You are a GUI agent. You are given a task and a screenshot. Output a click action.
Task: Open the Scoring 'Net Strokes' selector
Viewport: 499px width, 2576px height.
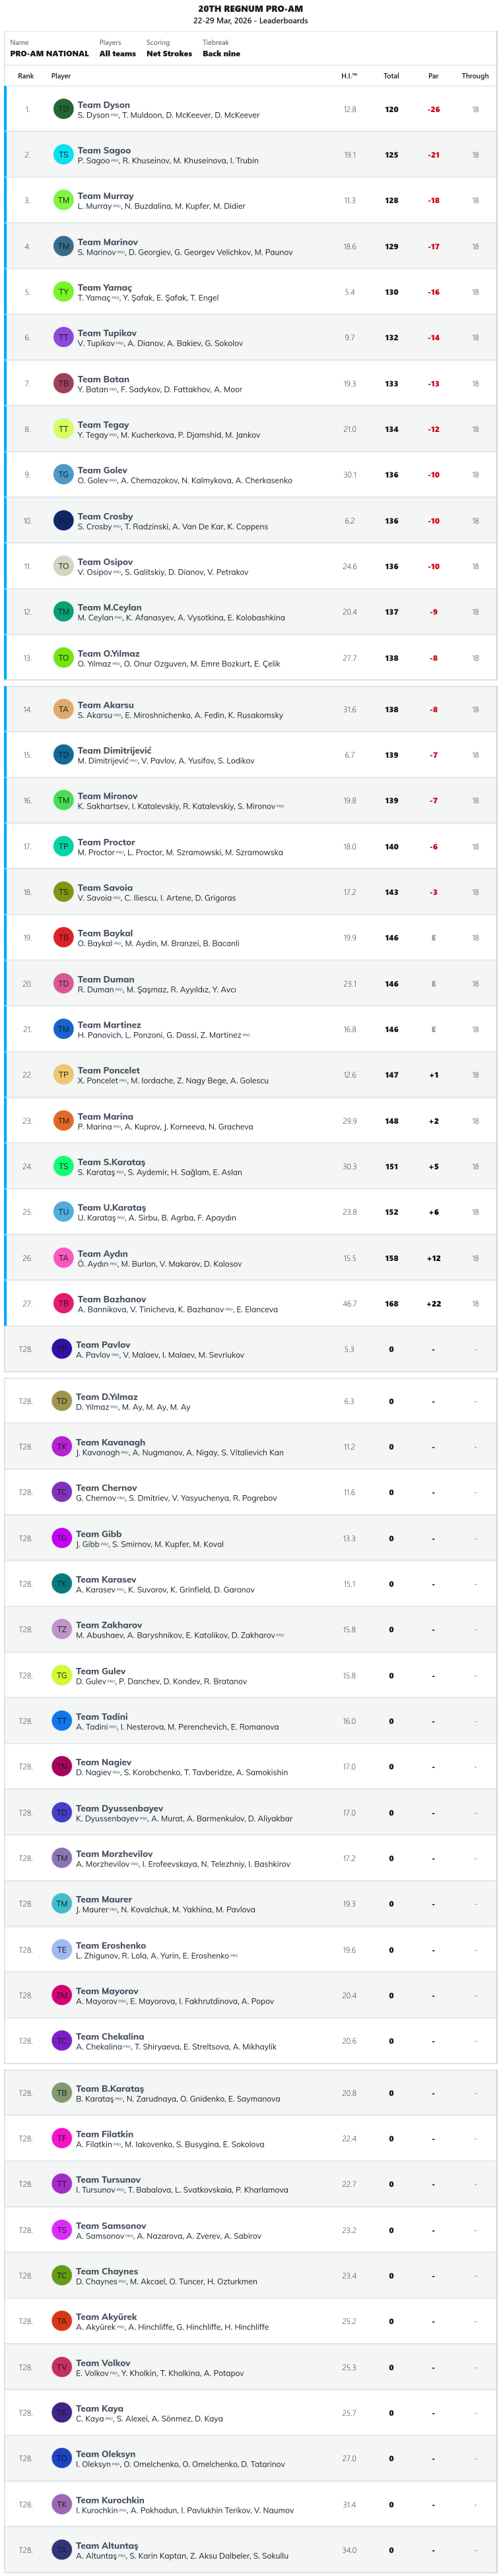point(169,54)
